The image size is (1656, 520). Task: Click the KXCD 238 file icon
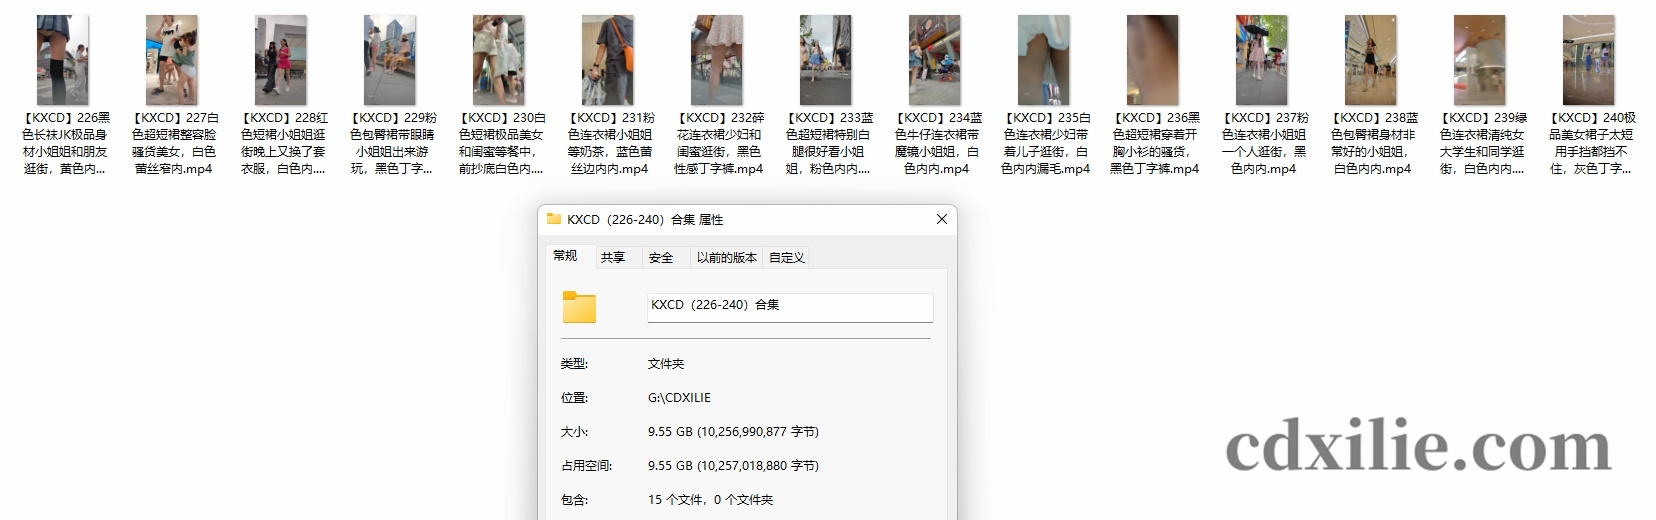(x=1371, y=60)
